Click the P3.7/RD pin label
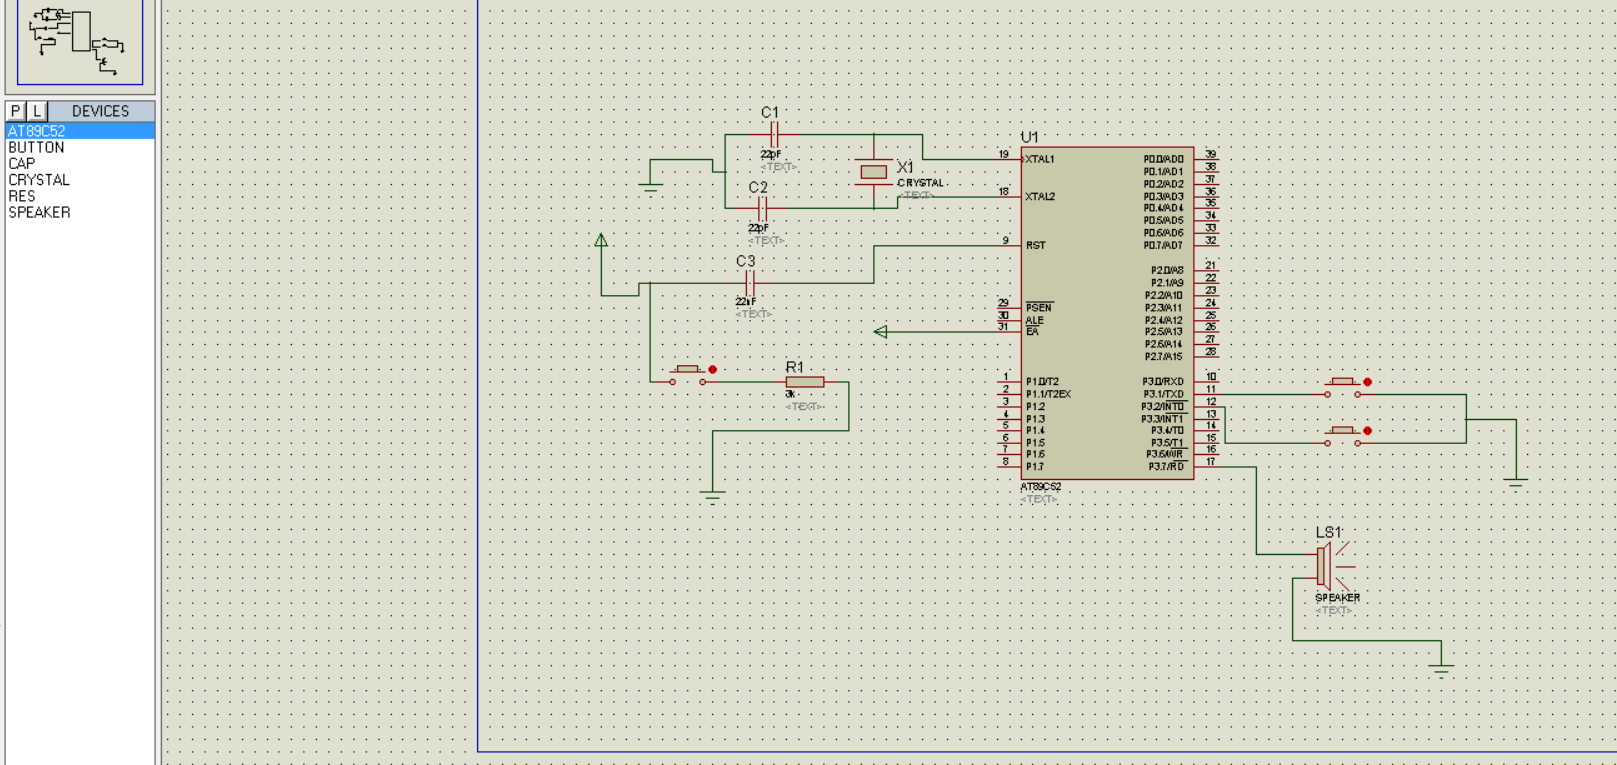The image size is (1617, 765). pyautogui.click(x=1166, y=467)
